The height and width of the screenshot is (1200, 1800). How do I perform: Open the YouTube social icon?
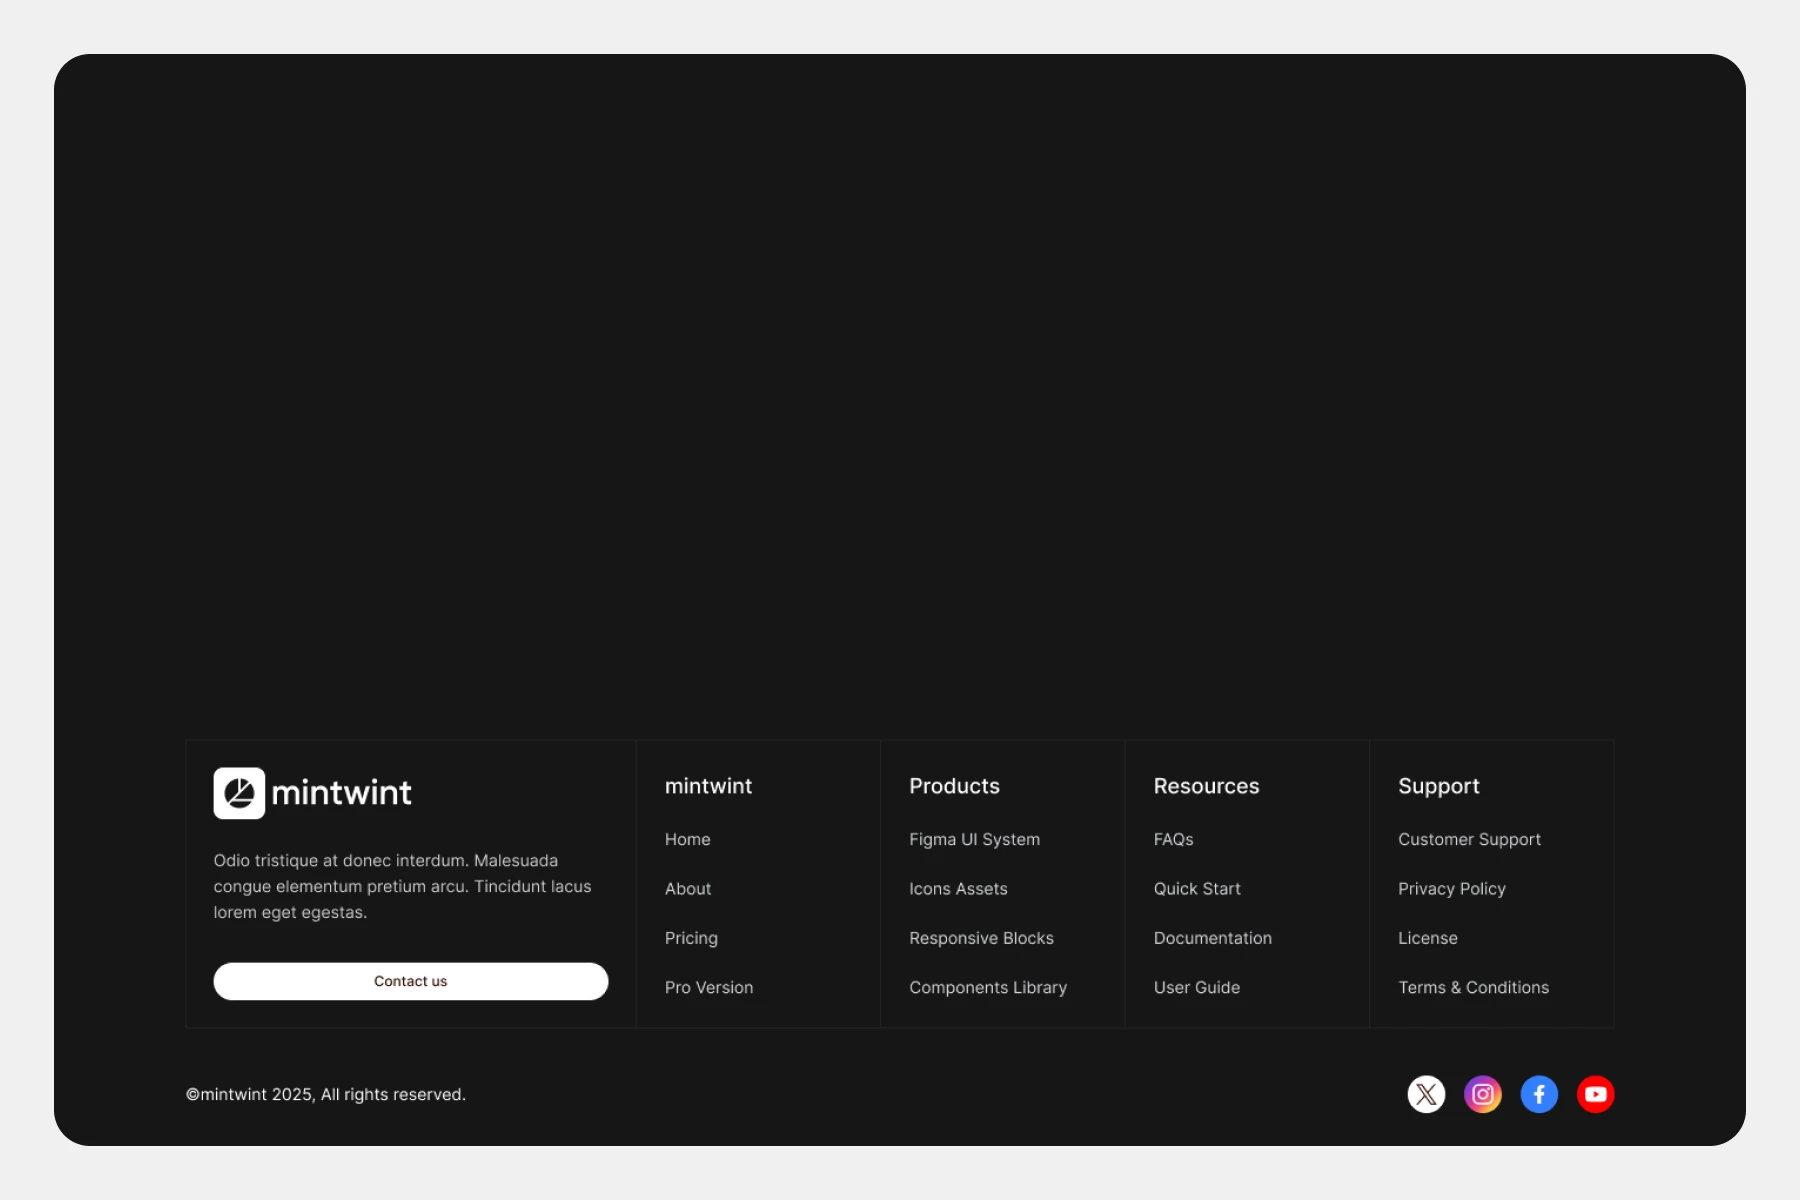1595,1094
